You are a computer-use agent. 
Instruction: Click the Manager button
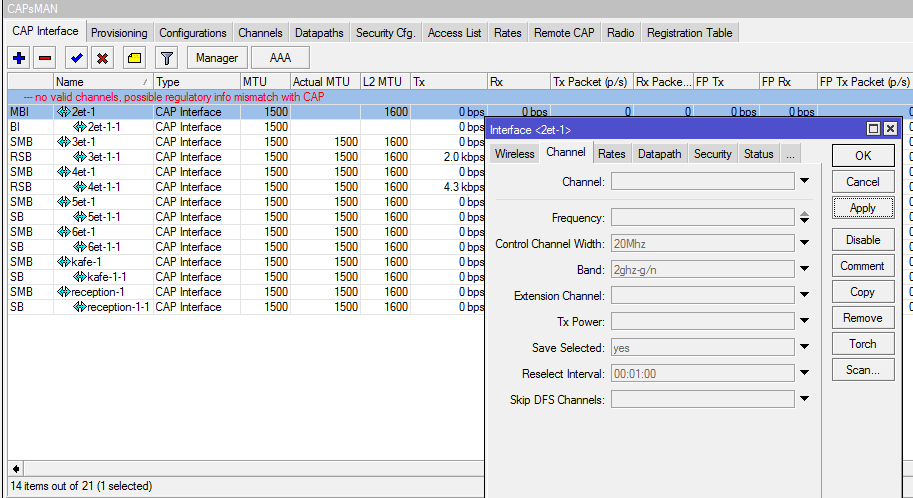217,58
